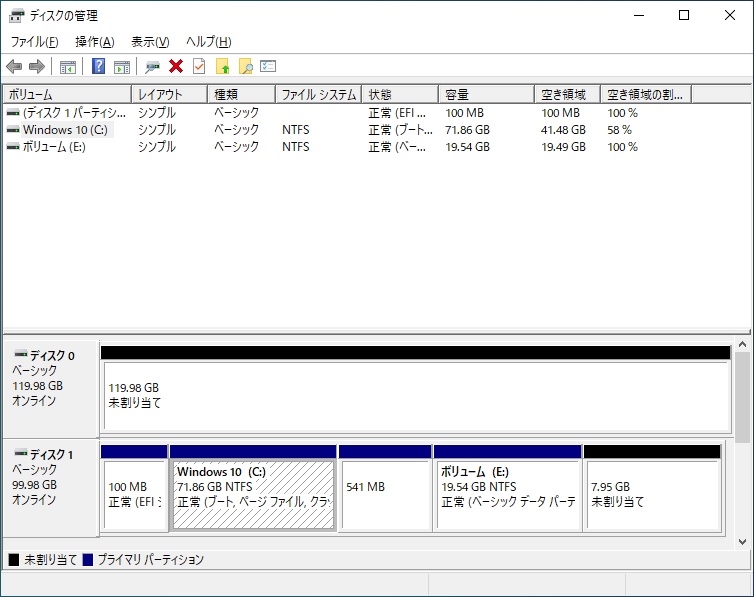Screen dimensions: 754x597
Task: Open the ヘルプ(H) menu
Action: tap(209, 42)
